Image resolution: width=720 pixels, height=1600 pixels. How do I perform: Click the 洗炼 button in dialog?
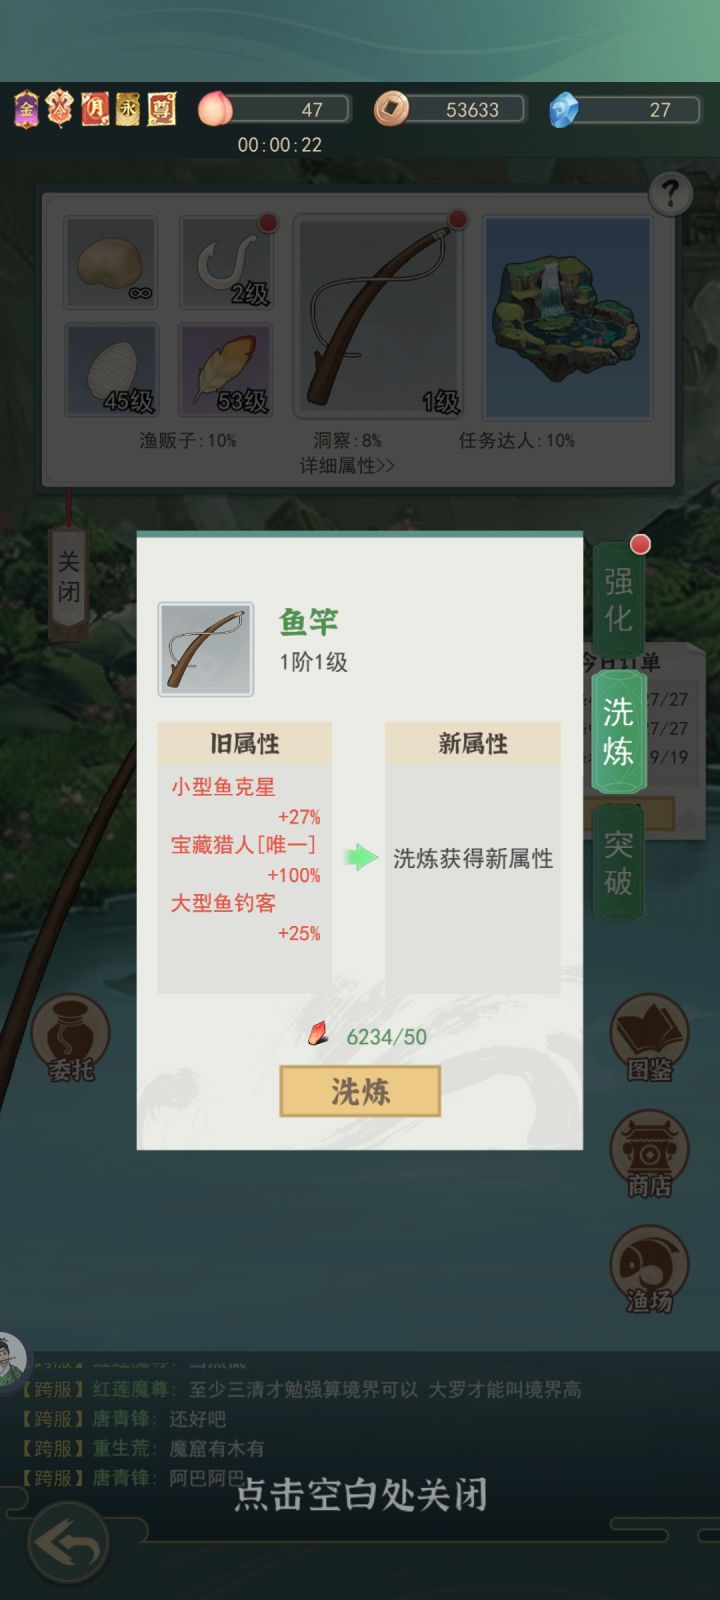[360, 1091]
